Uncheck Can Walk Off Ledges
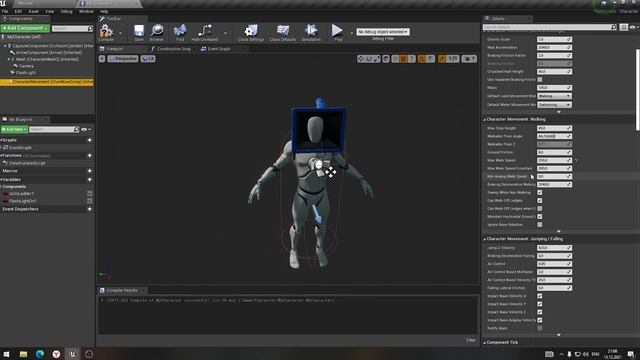 tap(540, 200)
